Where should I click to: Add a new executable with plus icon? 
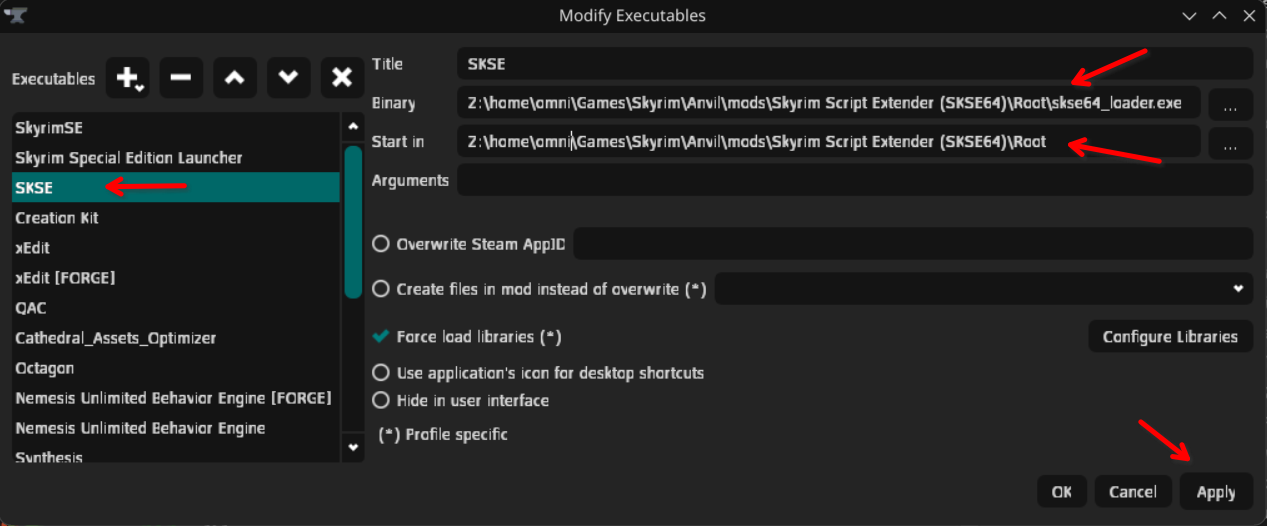tap(129, 78)
